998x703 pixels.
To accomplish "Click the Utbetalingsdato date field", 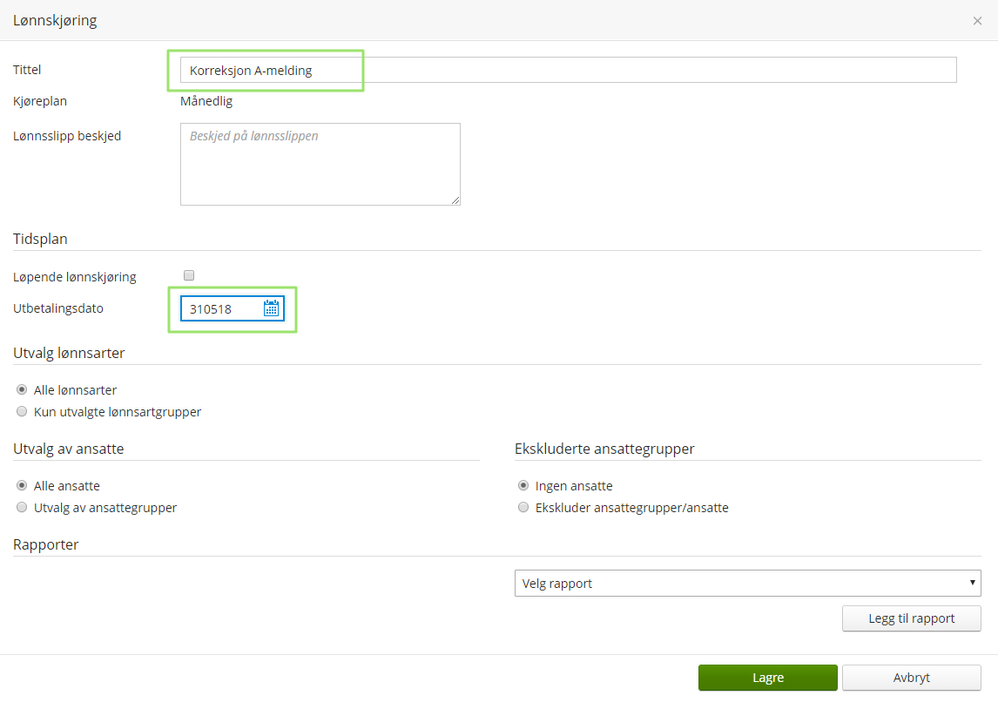I will (x=223, y=309).
